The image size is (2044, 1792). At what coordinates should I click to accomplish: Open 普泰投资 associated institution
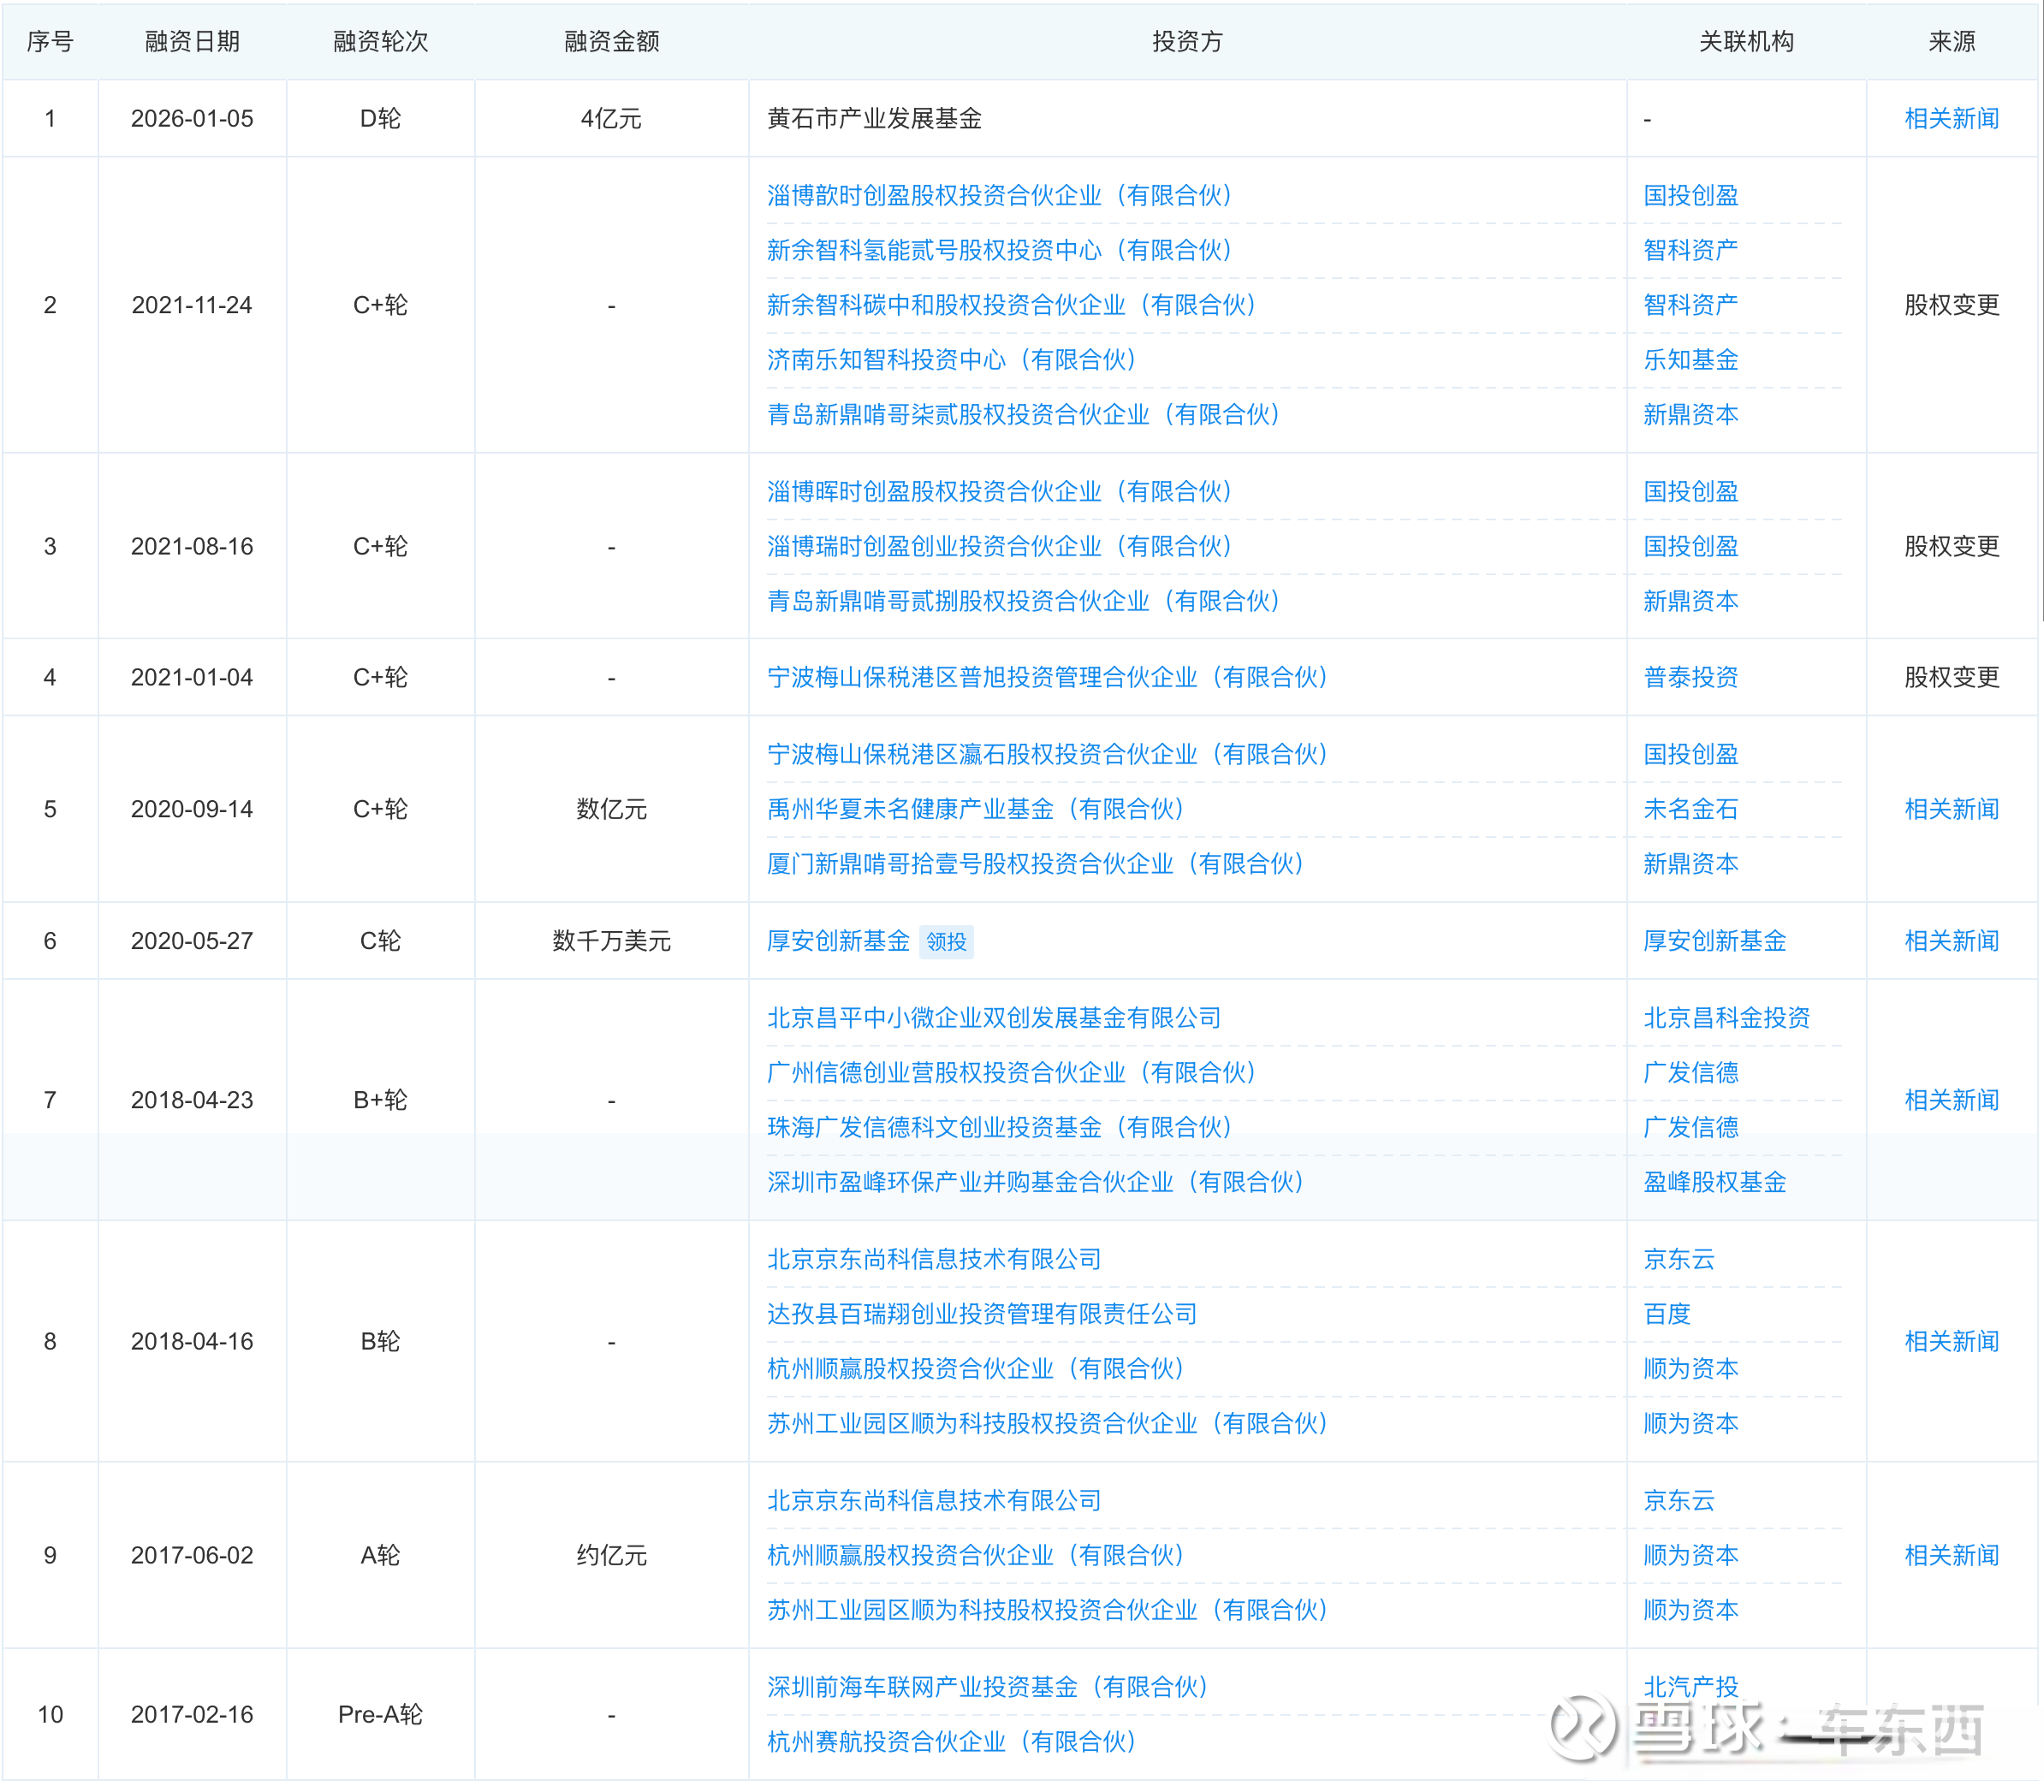click(x=1690, y=677)
